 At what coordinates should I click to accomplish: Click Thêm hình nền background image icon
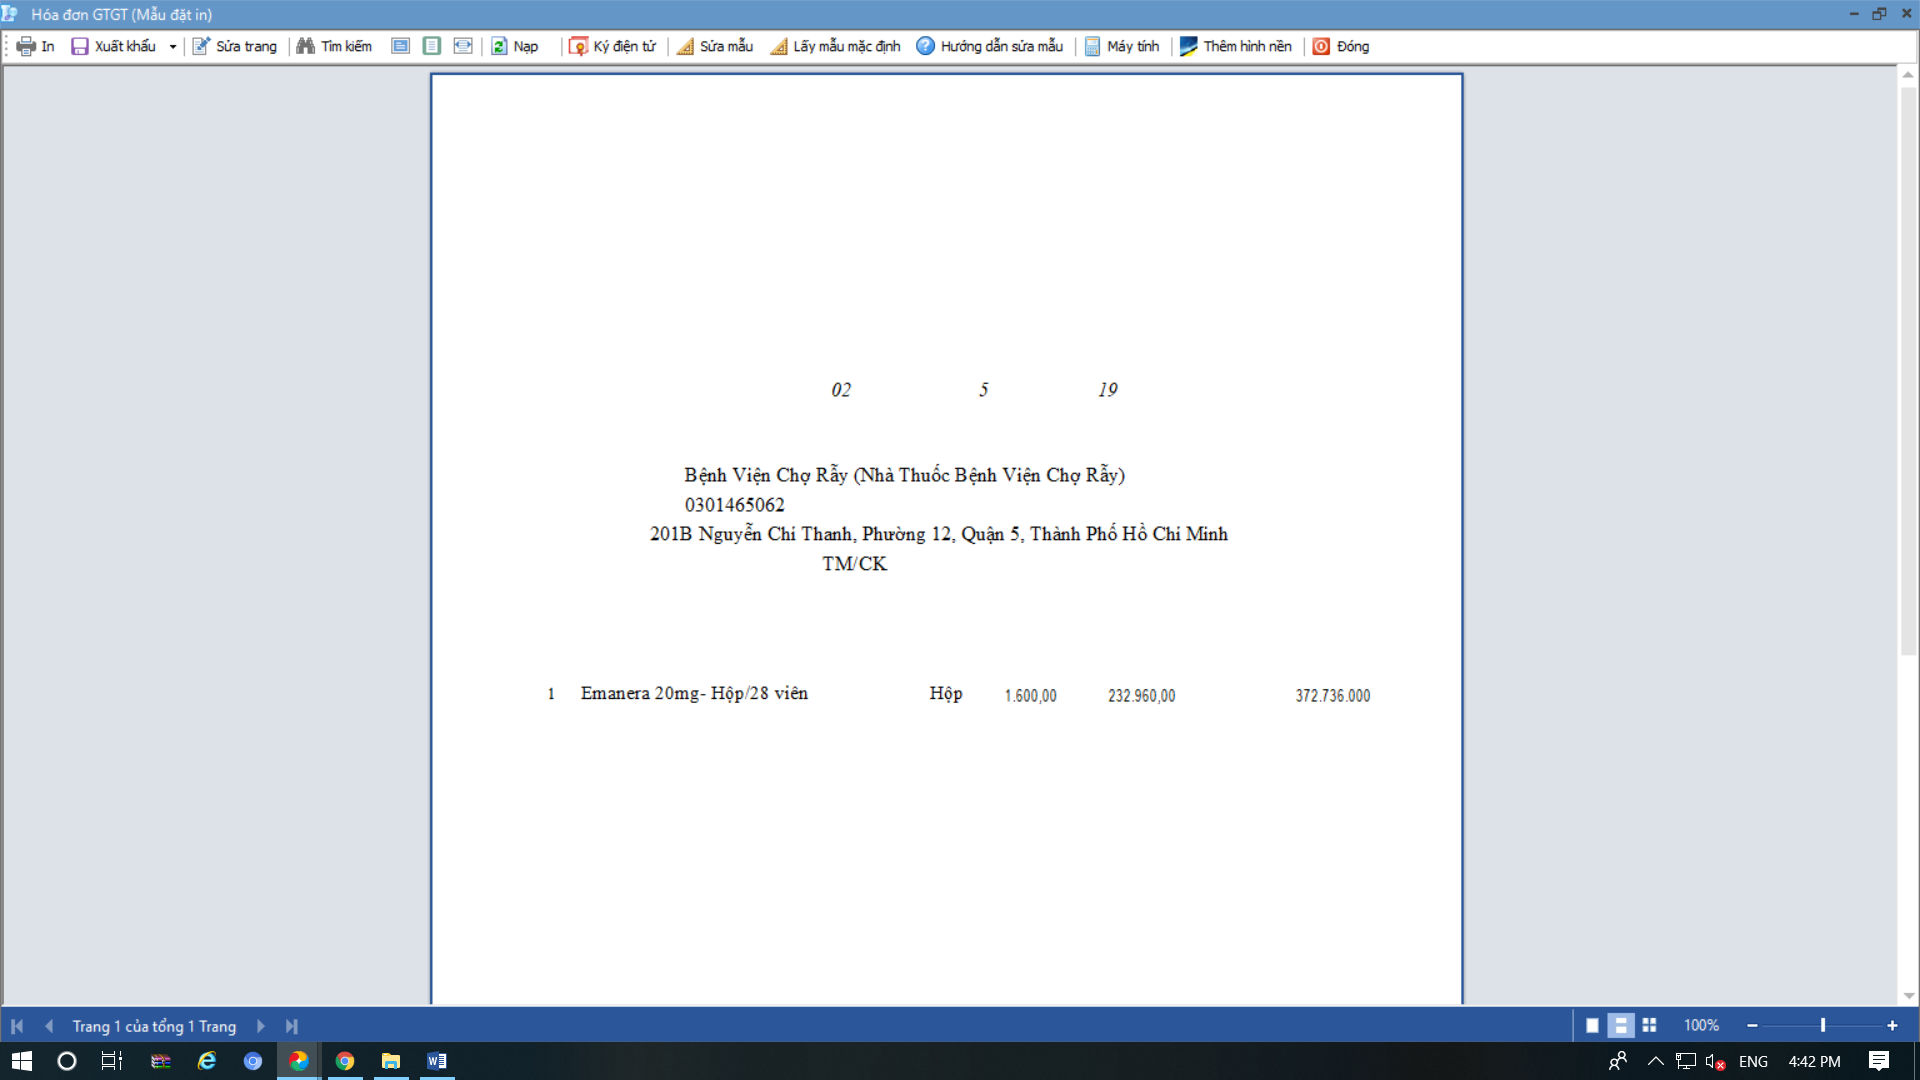(1189, 46)
